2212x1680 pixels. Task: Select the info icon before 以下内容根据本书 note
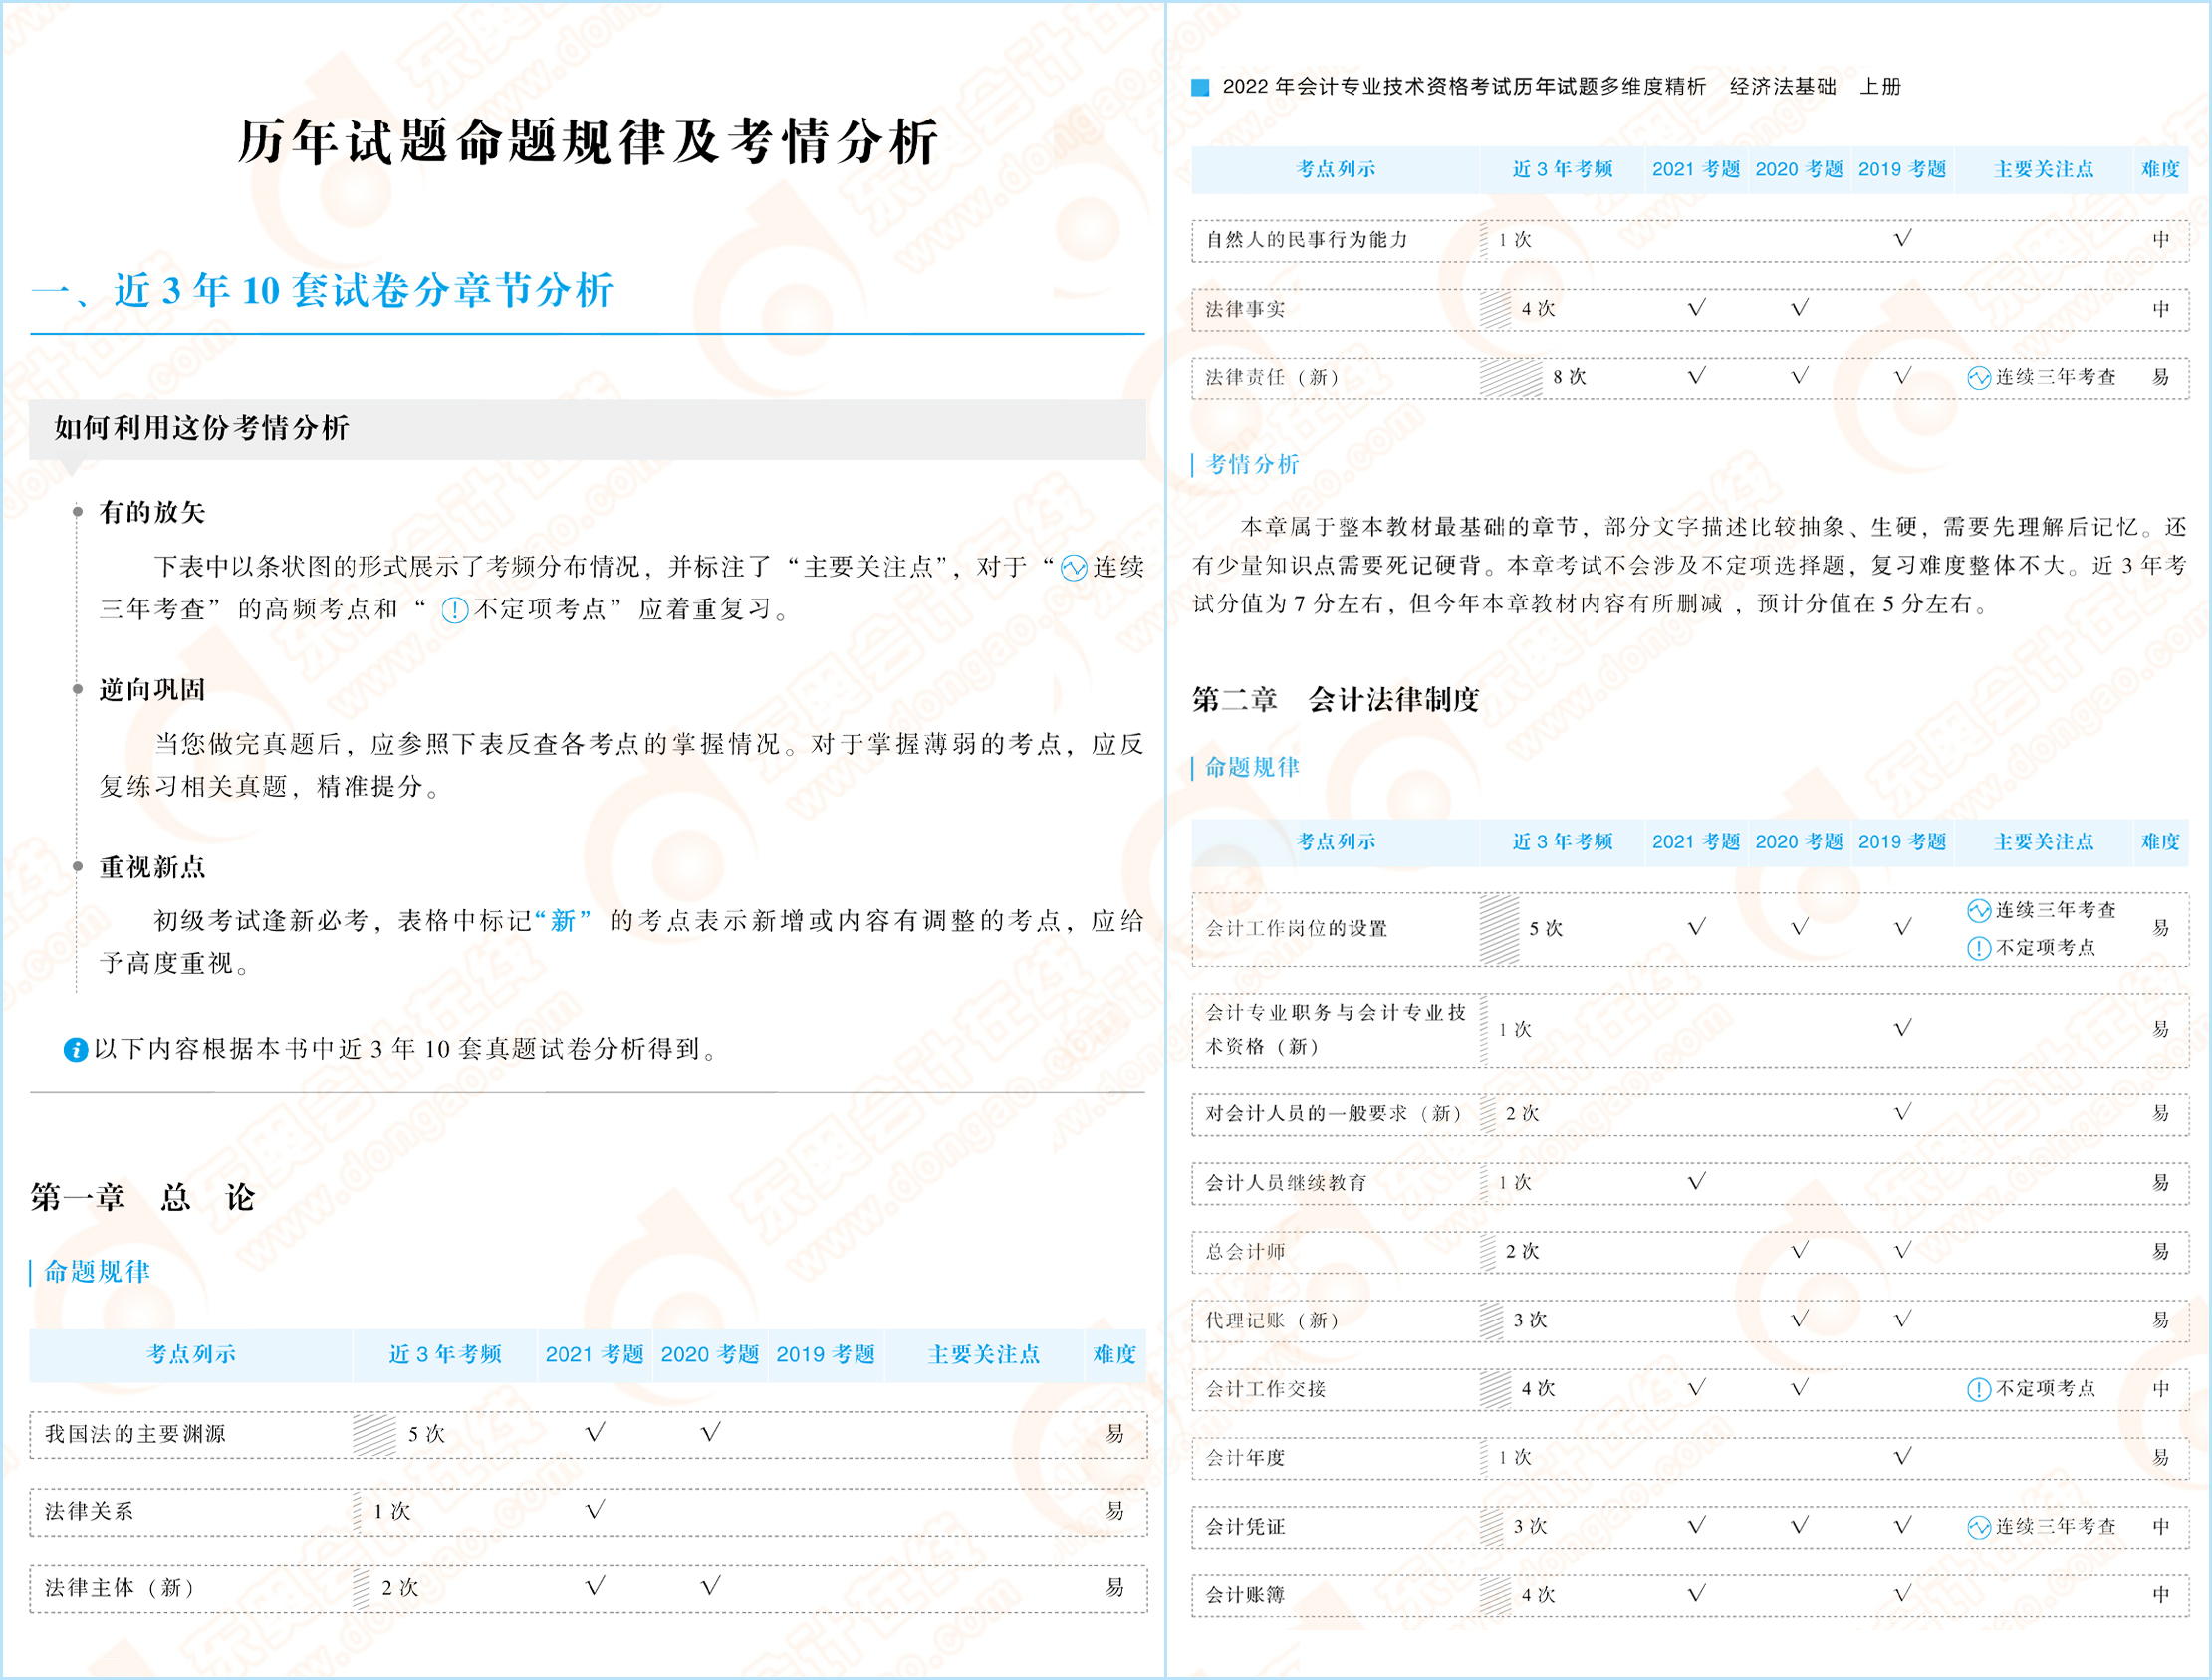click(75, 1050)
